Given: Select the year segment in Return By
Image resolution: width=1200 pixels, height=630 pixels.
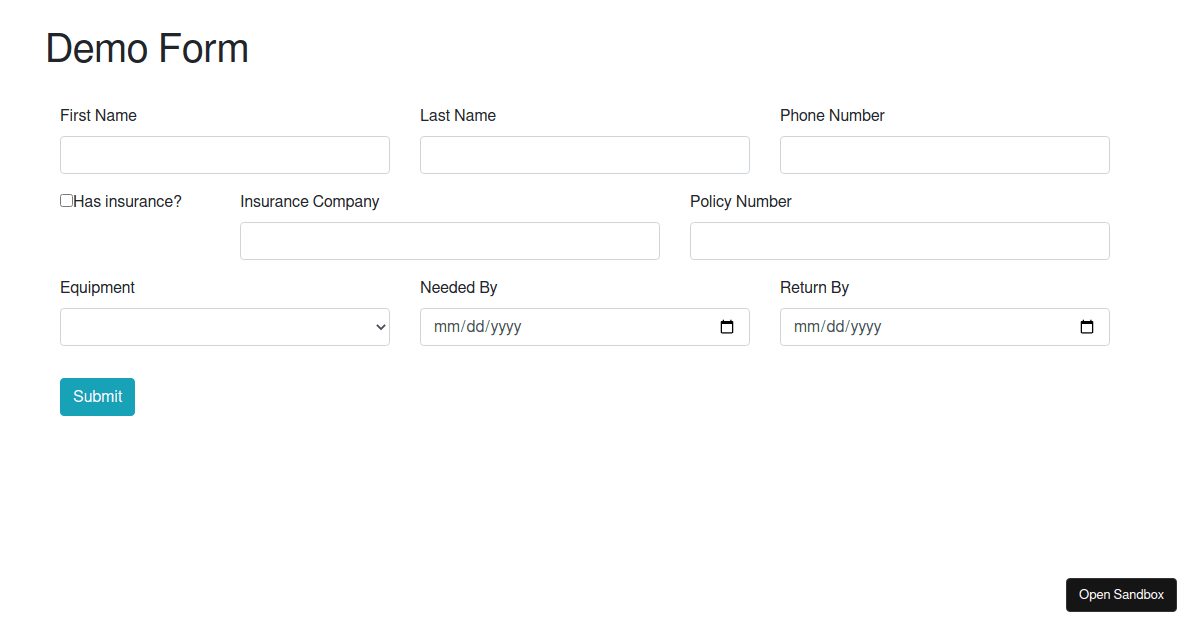Looking at the screenshot, I should (x=864, y=327).
